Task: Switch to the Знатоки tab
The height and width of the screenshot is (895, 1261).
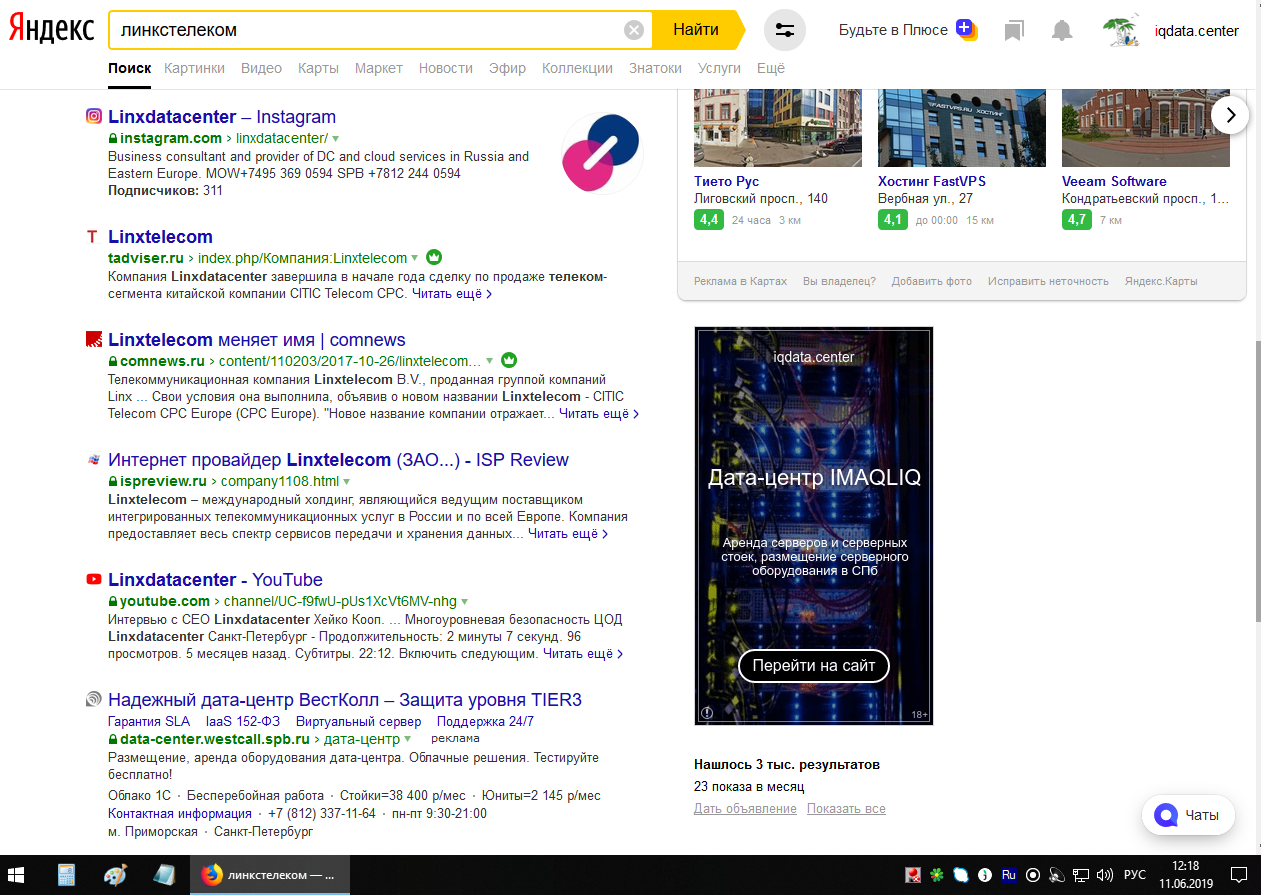Action: (655, 68)
